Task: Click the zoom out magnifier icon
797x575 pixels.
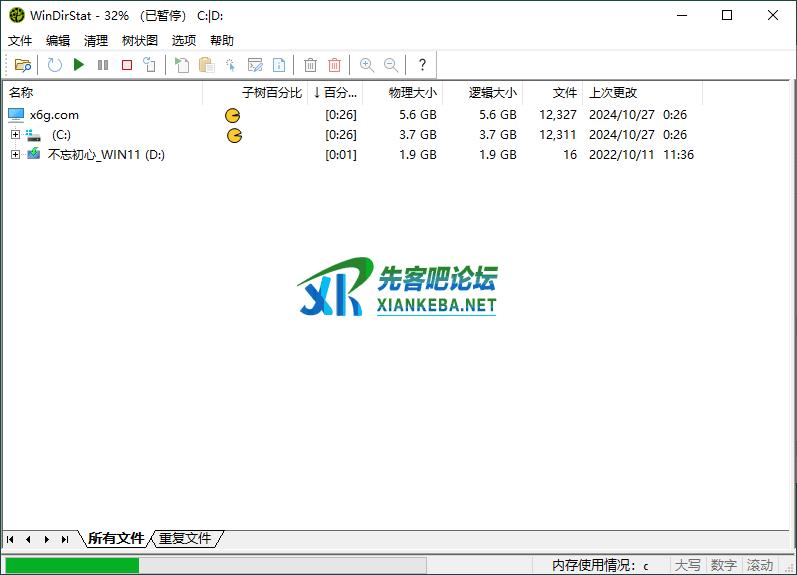Action: [391, 65]
